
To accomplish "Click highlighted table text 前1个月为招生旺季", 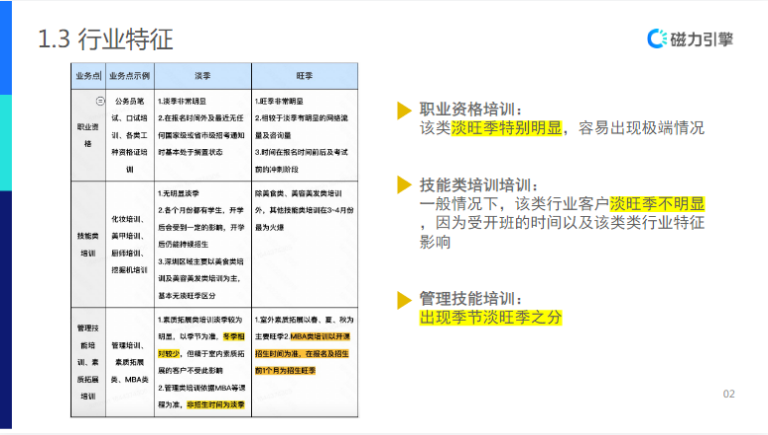I will pyautogui.click(x=285, y=371).
